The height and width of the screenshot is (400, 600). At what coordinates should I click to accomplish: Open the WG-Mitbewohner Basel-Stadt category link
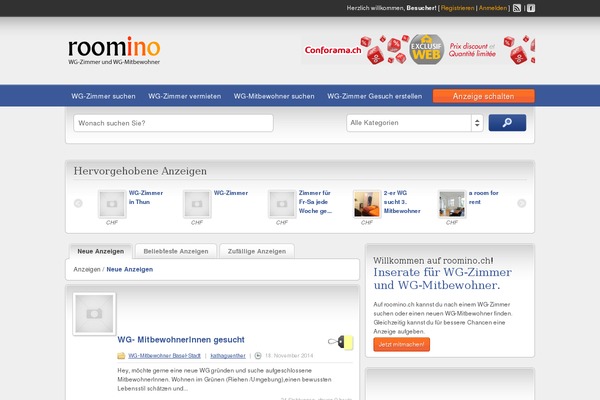coord(164,356)
